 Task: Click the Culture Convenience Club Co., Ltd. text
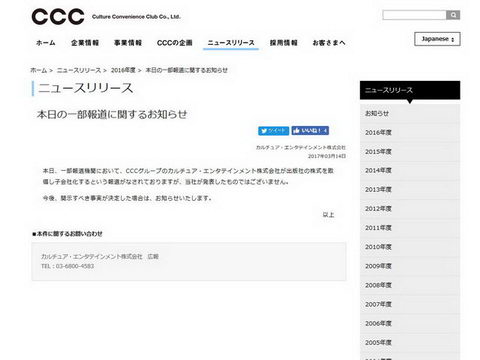tap(136, 17)
